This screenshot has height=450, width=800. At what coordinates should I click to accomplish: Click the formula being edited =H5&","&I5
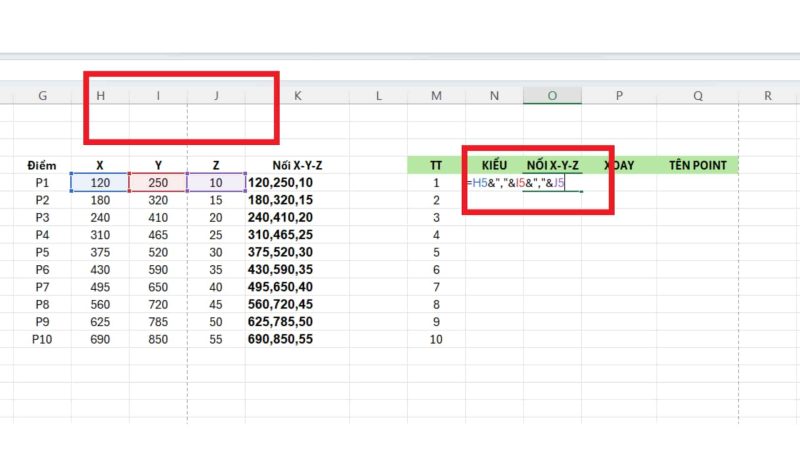coord(516,183)
